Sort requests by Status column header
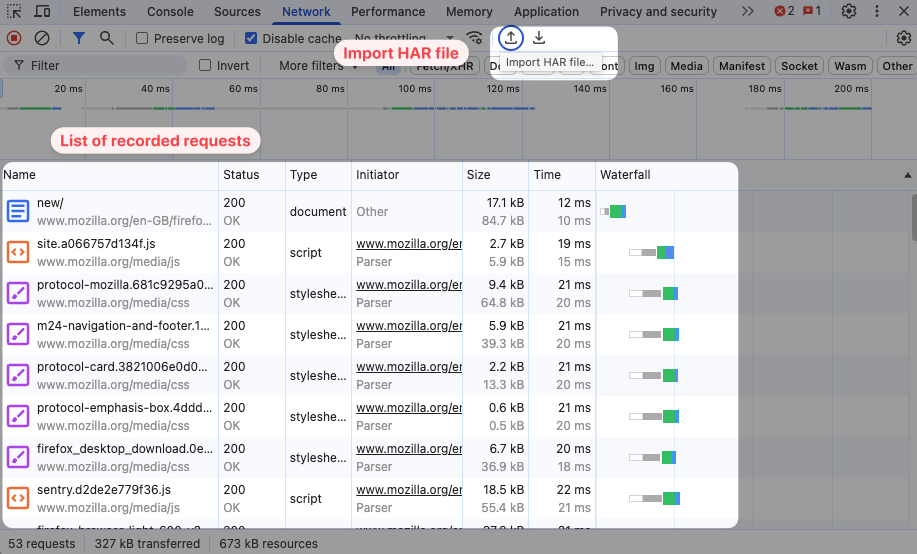This screenshot has width=917, height=554. click(x=252, y=175)
